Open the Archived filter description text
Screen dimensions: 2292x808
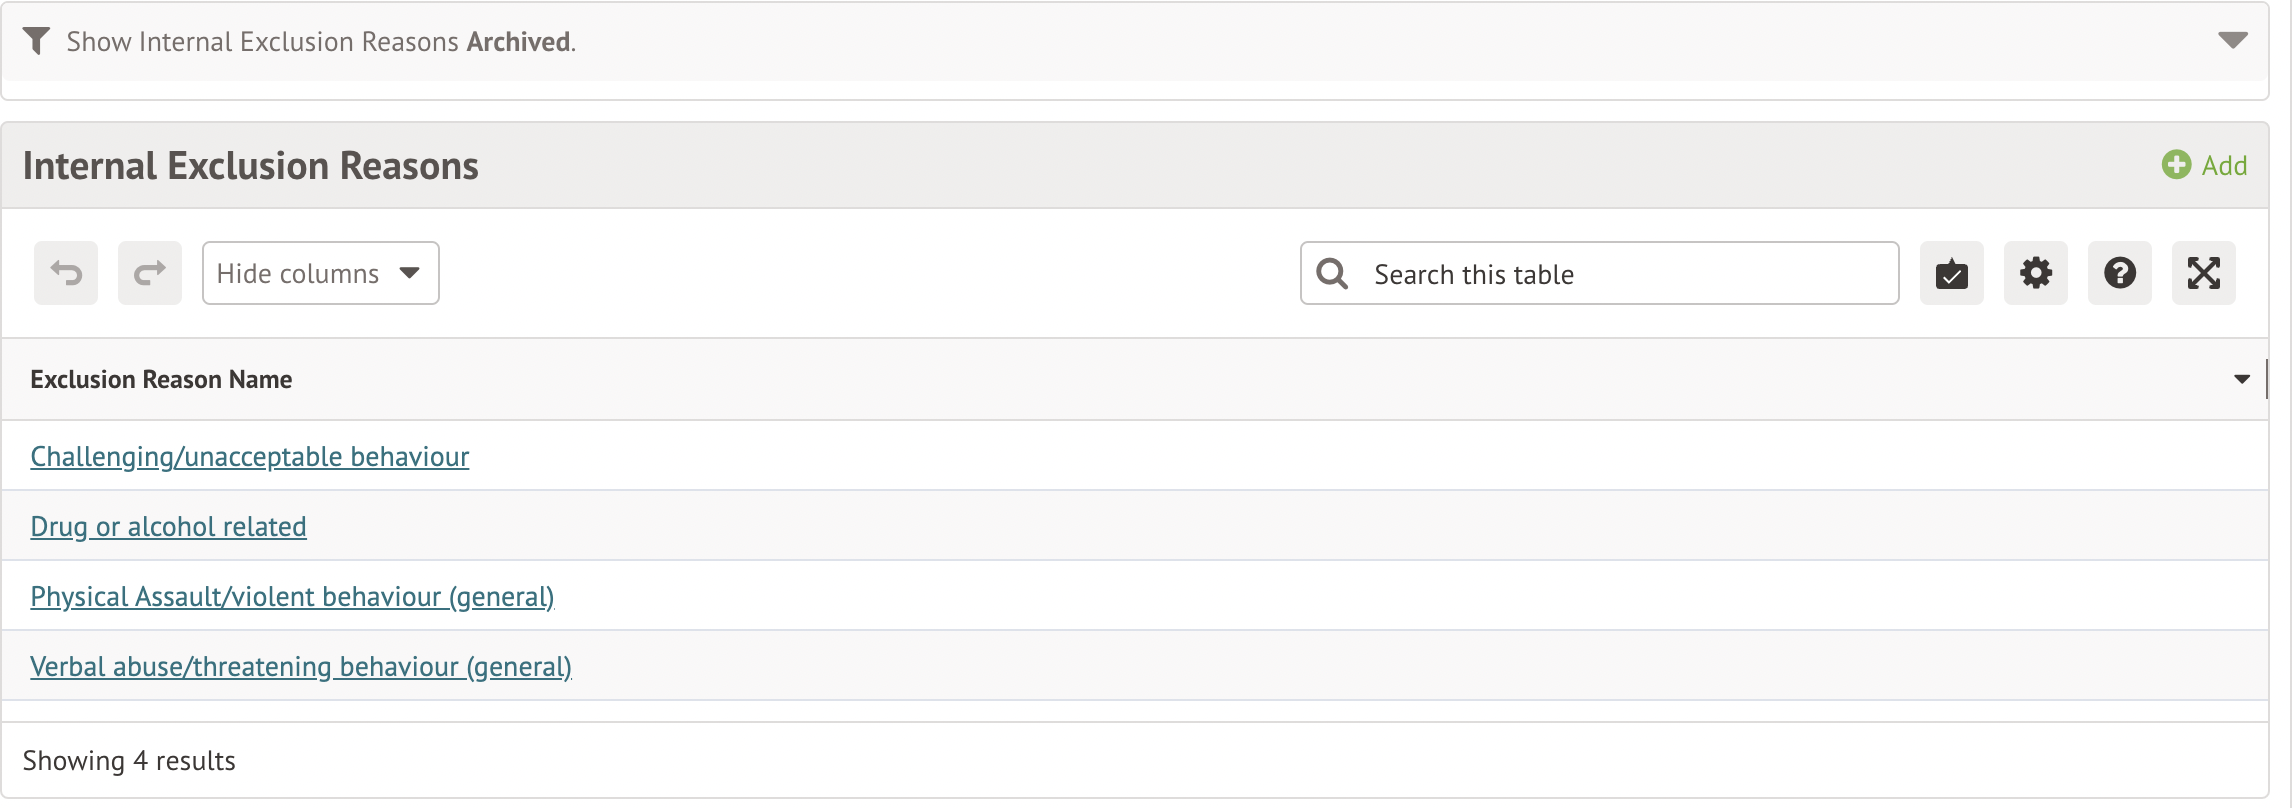tap(321, 42)
